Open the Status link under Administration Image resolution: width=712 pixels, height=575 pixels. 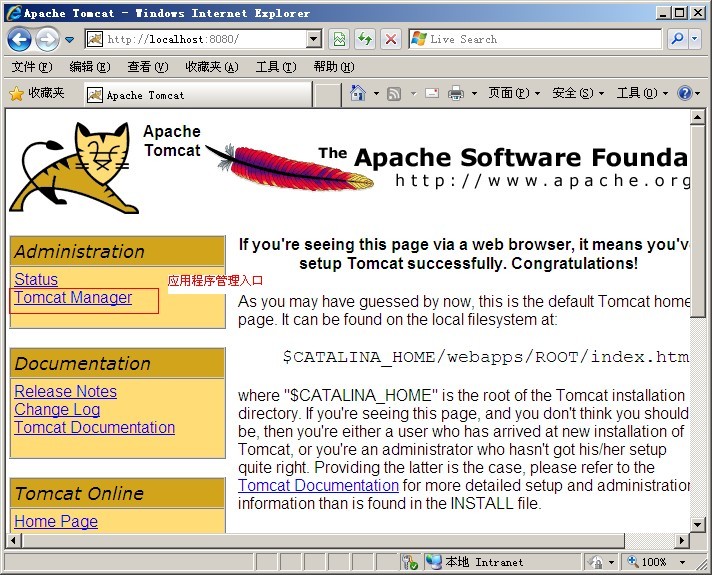[x=36, y=279]
